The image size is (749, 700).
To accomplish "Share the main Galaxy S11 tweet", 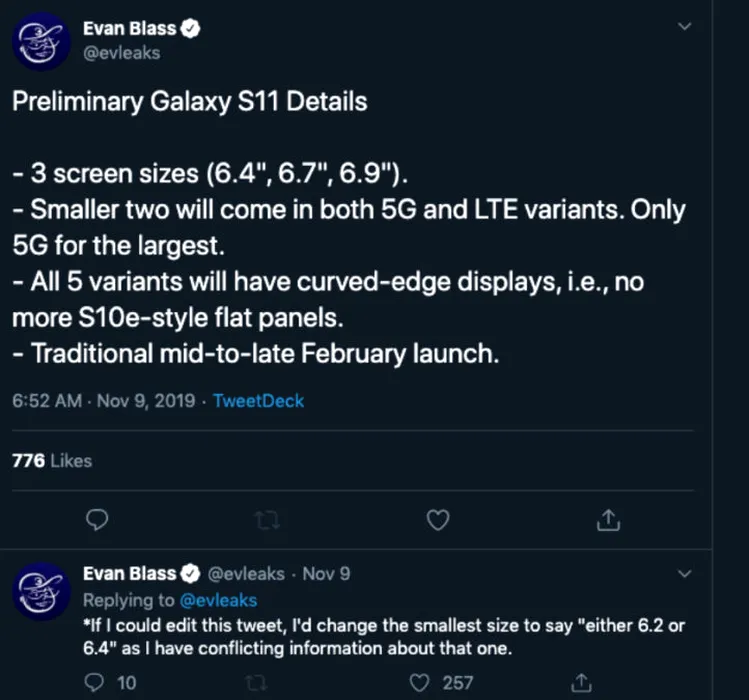I will (608, 519).
